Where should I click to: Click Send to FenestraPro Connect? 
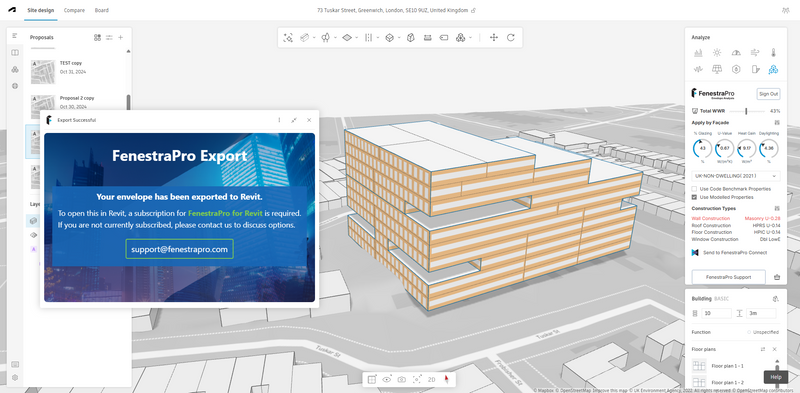pos(730,253)
